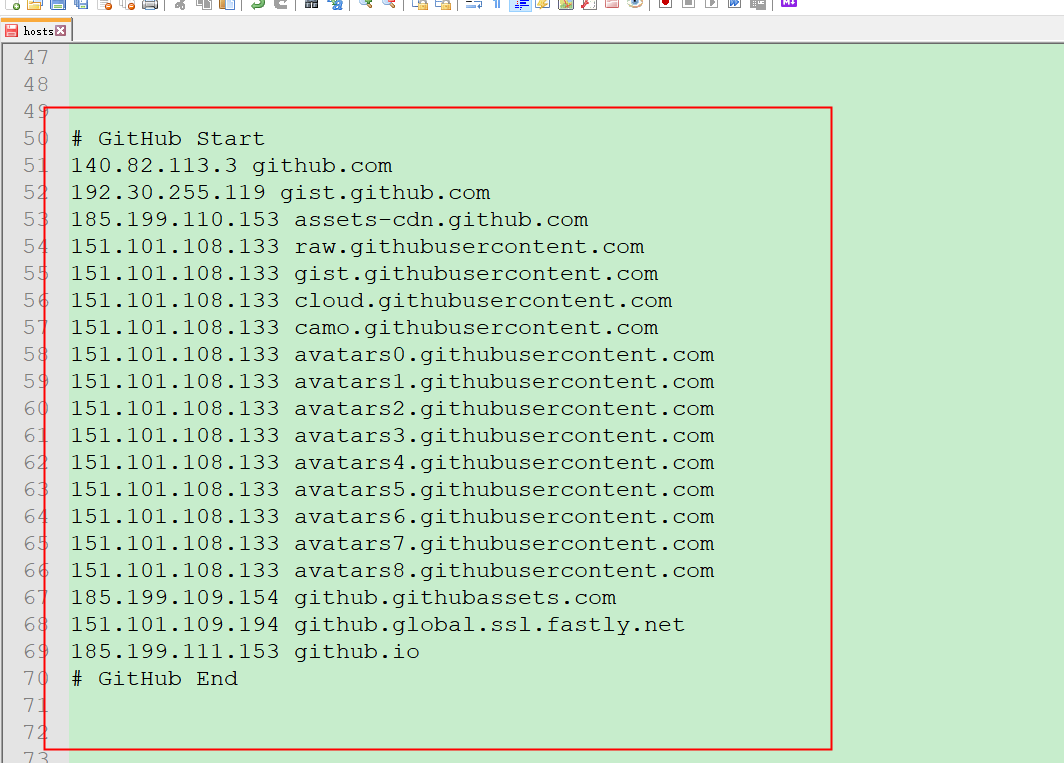Show the Document Map panel icon
Screen dimensions: 1064x763
(566, 3)
